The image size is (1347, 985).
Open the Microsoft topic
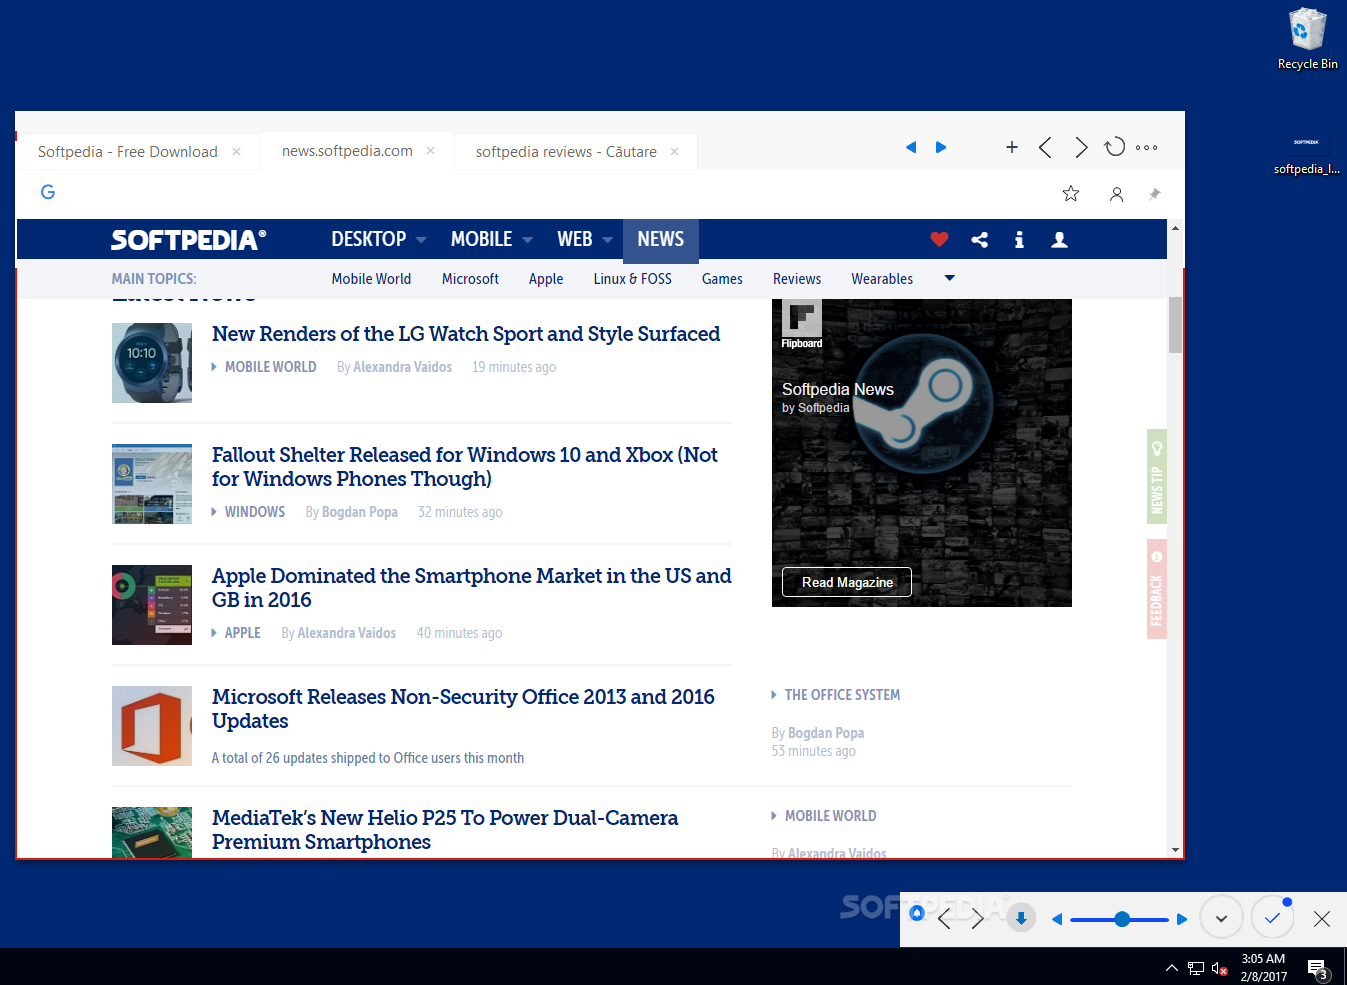point(470,279)
